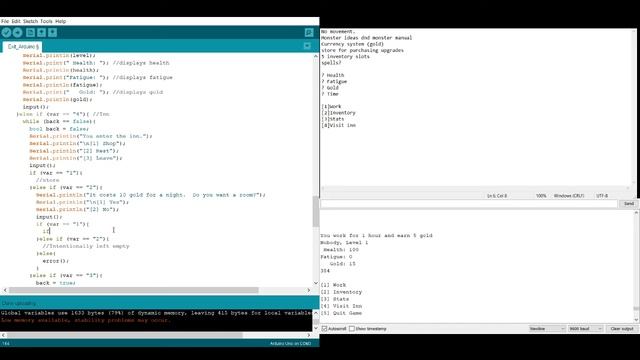Open the Edit menu

point(16,21)
